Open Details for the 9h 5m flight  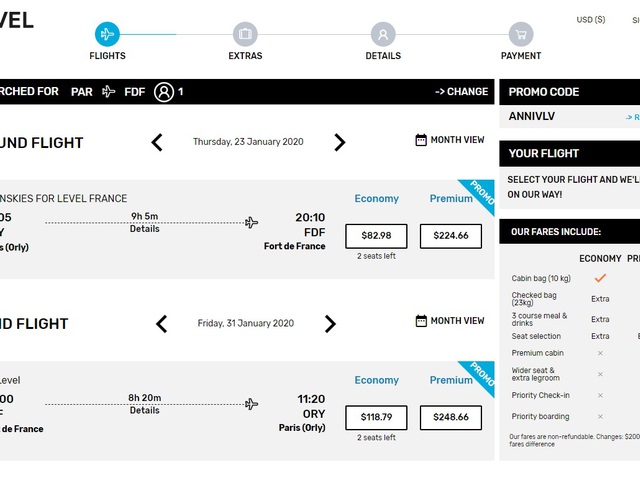(x=144, y=229)
